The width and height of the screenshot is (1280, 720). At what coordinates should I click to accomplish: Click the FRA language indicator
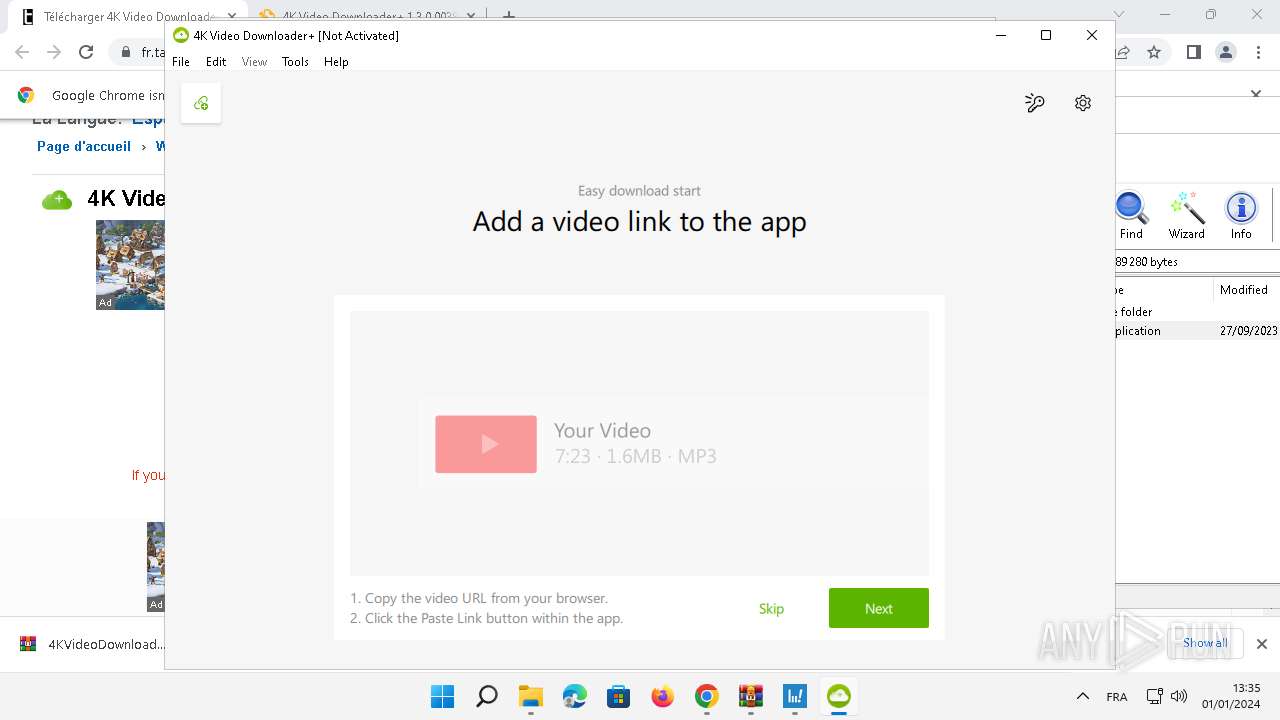pos(1117,697)
